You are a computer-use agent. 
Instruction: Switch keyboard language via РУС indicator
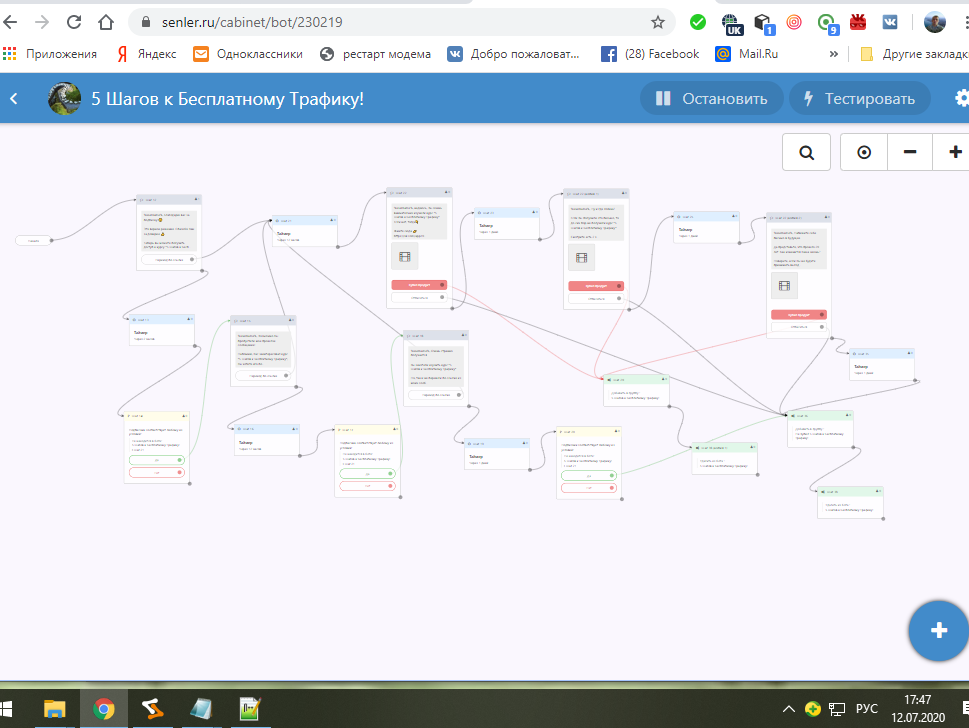point(866,709)
